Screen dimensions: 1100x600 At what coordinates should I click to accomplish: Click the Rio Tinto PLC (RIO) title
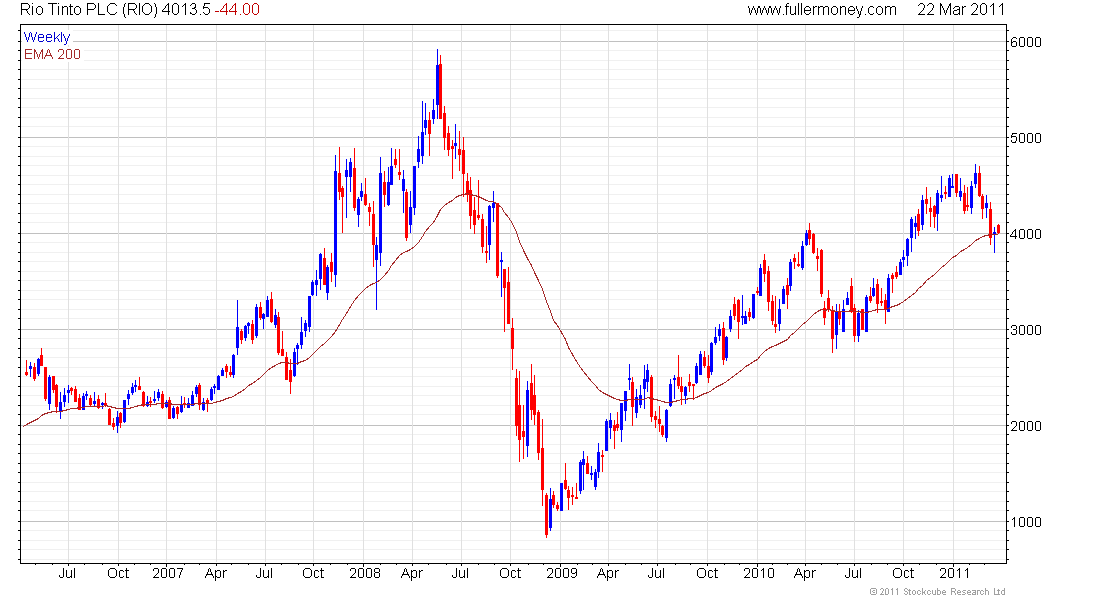tap(88, 10)
